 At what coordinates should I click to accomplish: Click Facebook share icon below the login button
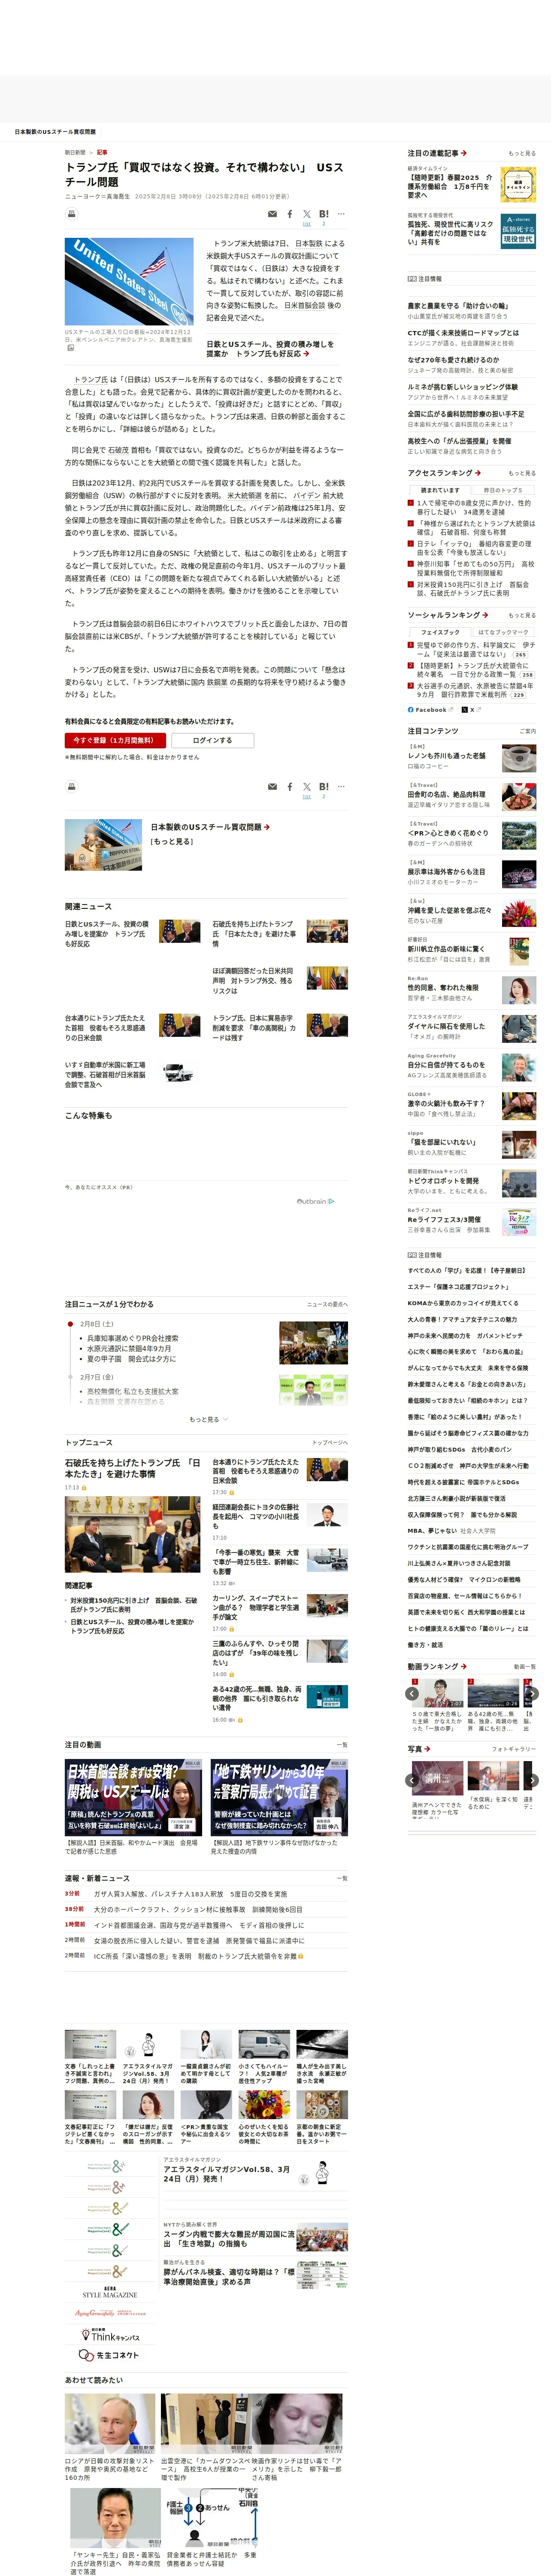pyautogui.click(x=290, y=787)
